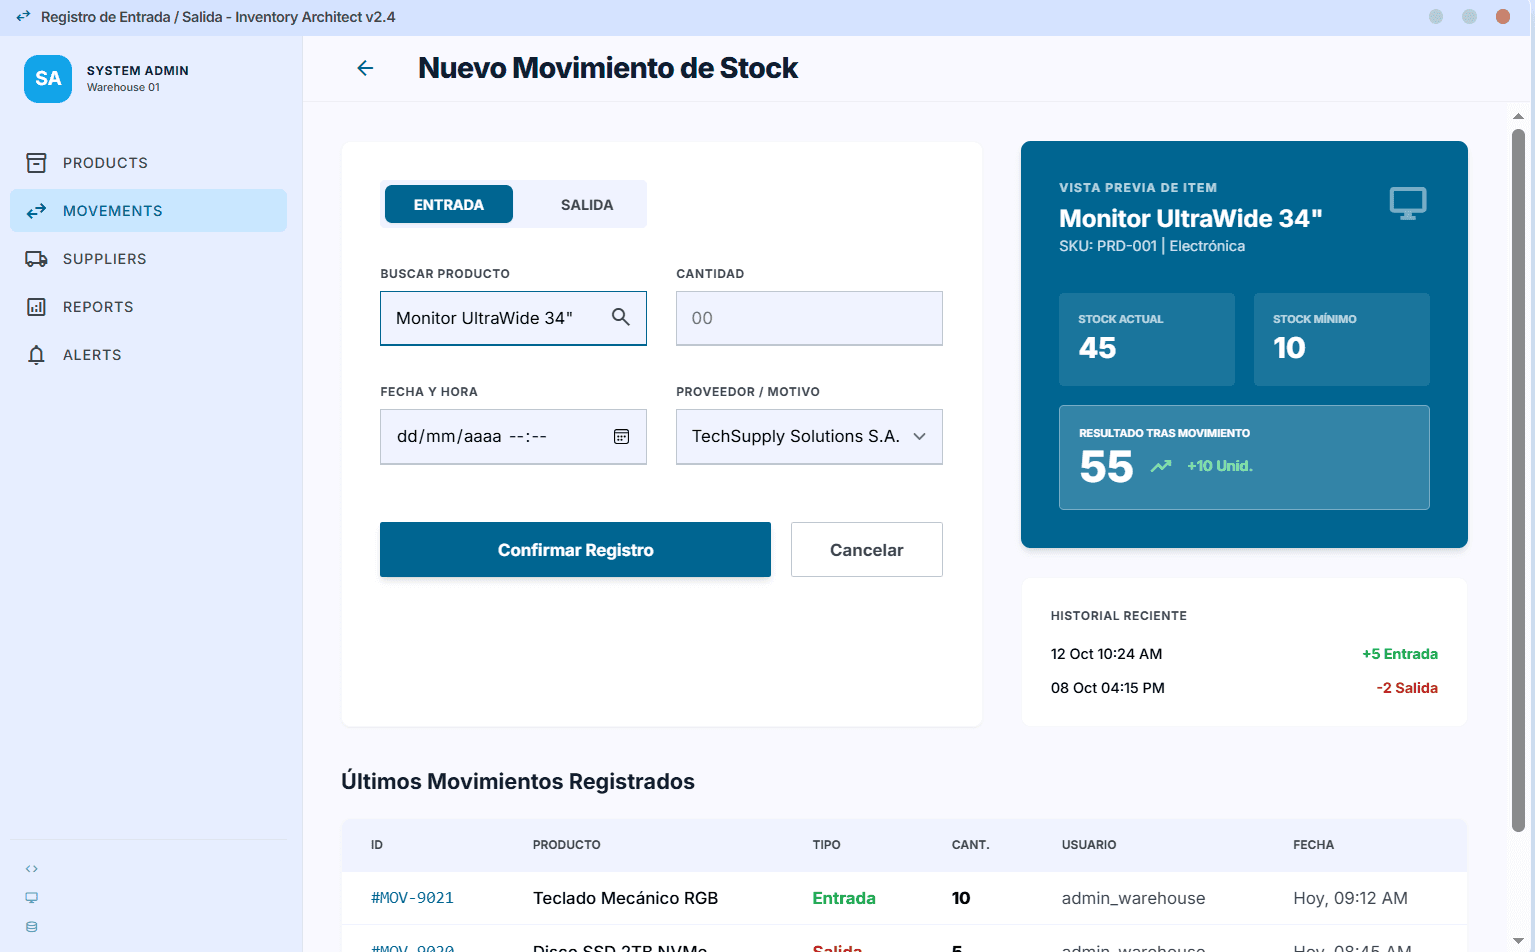The width and height of the screenshot is (1535, 952).
Task: Click the monitor icon in the item preview
Action: pyautogui.click(x=1408, y=203)
